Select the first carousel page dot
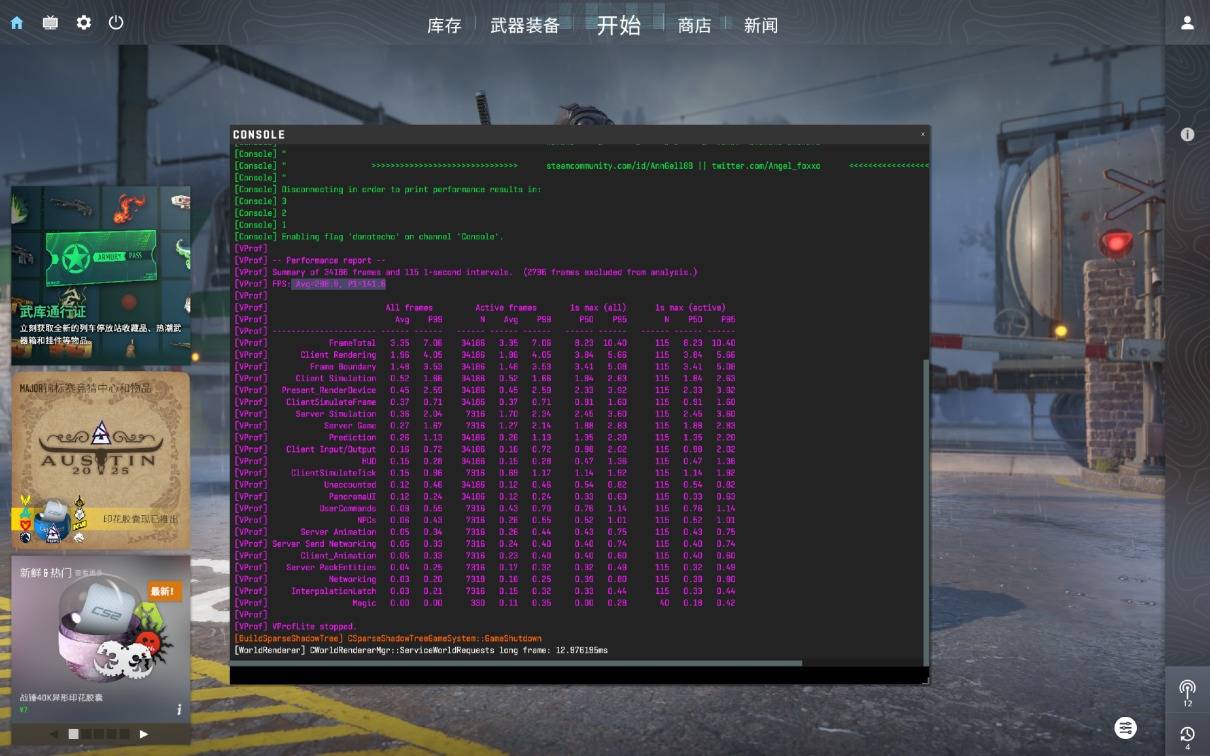This screenshot has width=1210, height=756. (x=73, y=734)
